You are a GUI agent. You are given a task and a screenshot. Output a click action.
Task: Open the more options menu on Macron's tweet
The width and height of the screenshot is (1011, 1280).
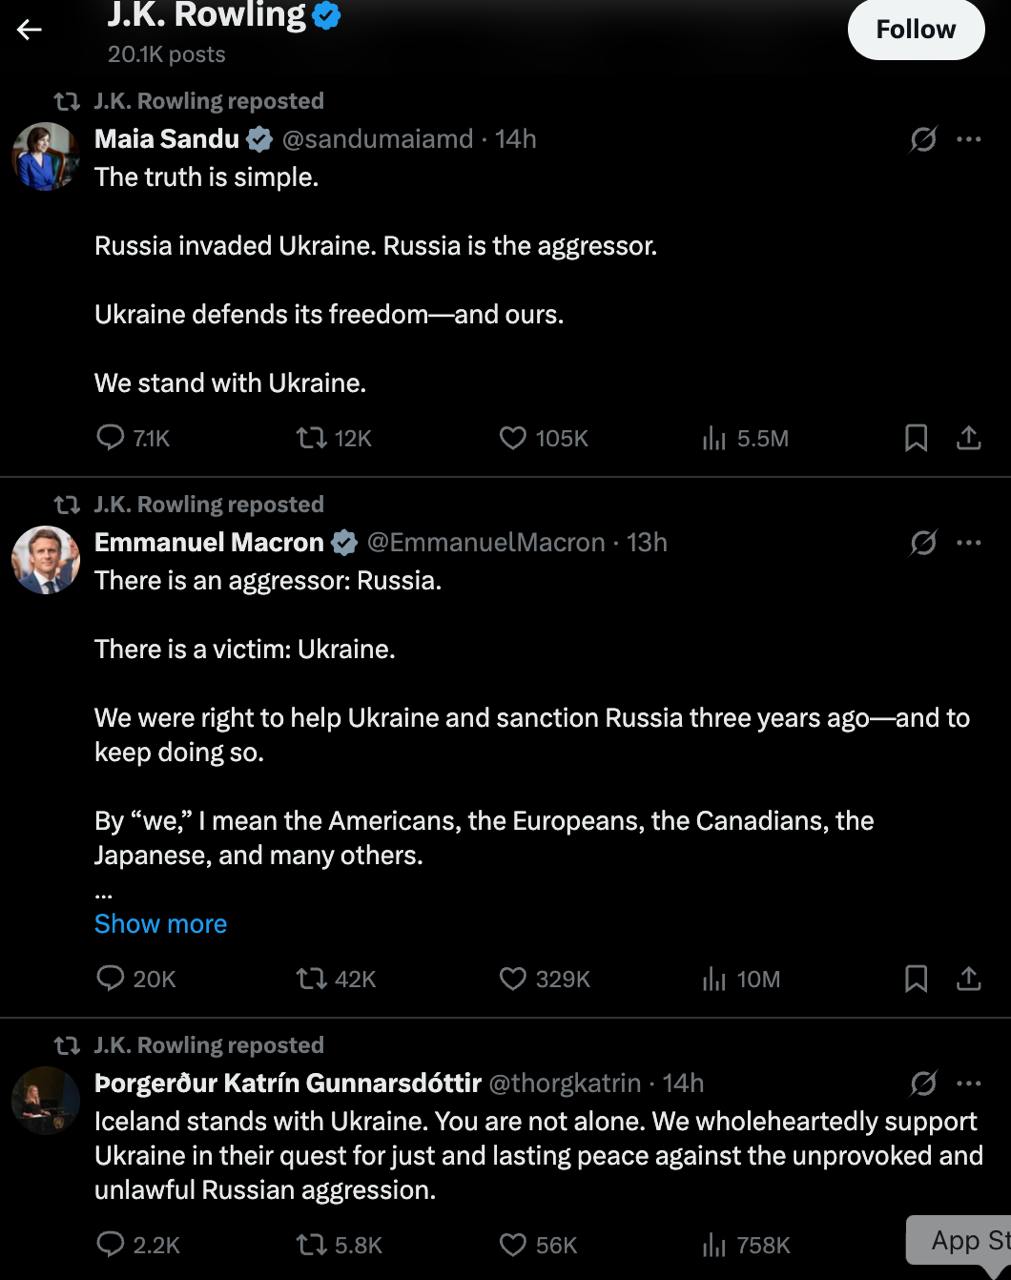(x=968, y=542)
